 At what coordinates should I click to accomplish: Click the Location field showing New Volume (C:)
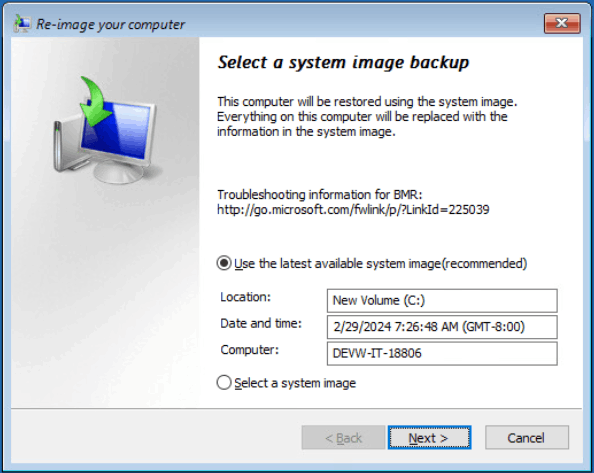click(x=442, y=301)
